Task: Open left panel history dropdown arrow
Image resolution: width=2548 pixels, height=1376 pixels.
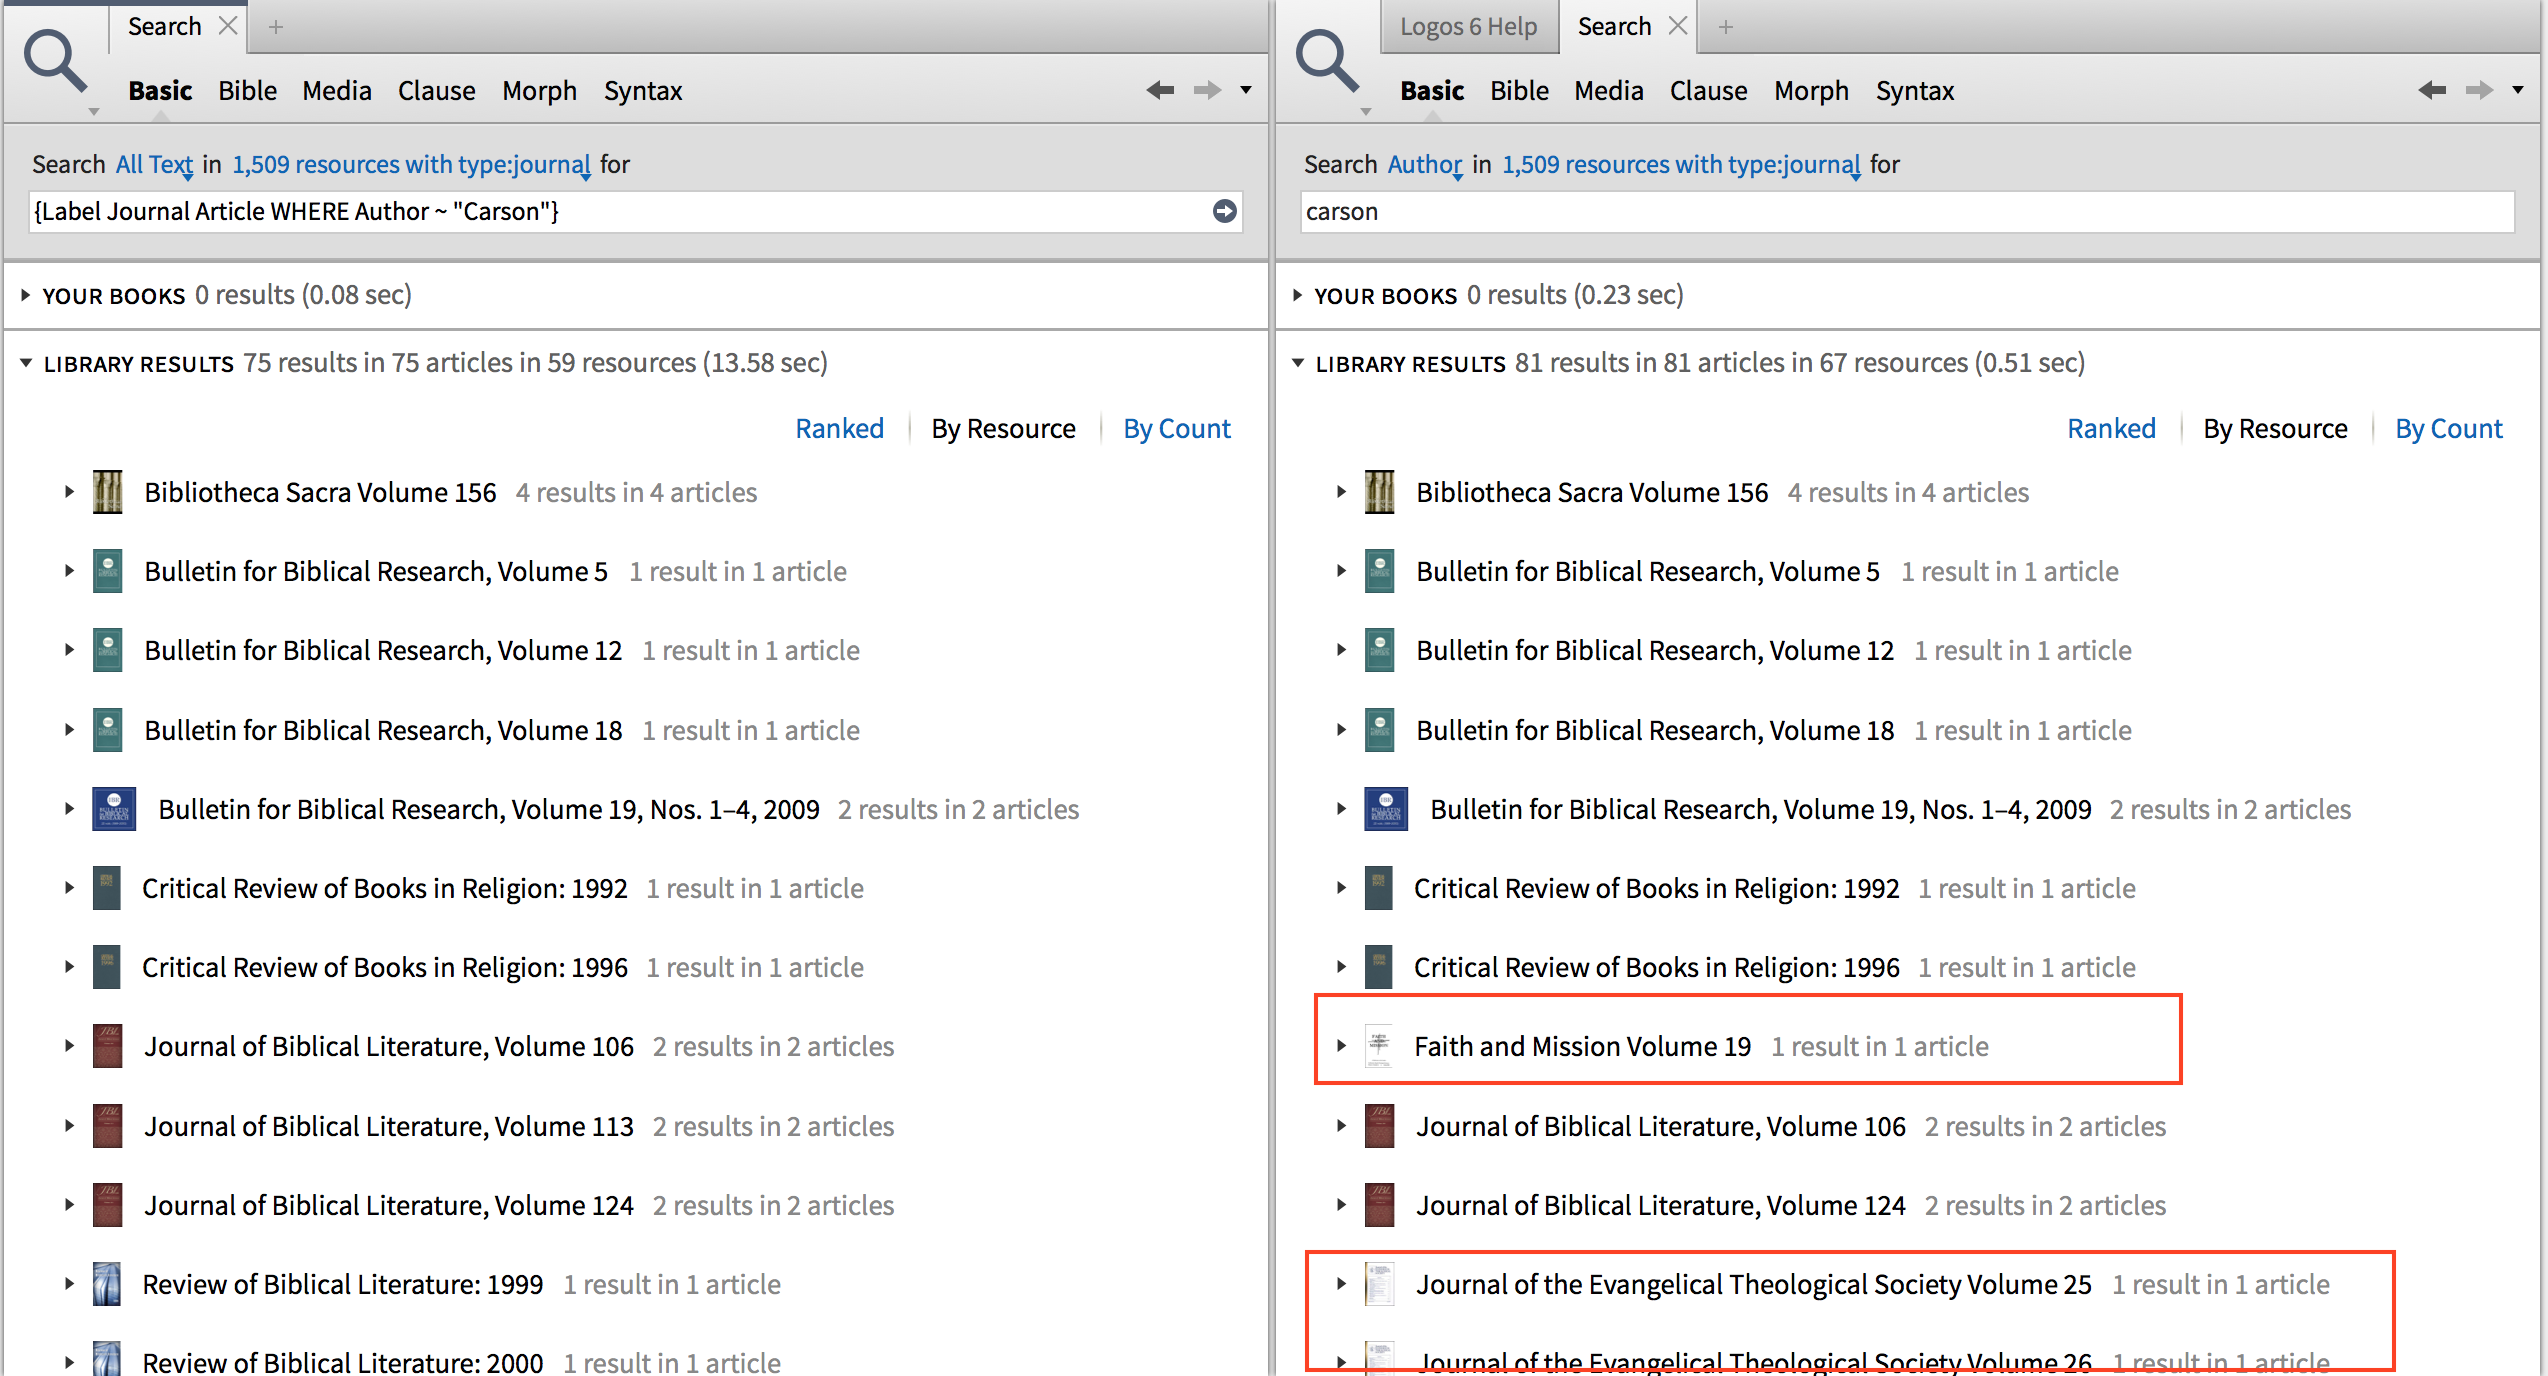Action: click(x=1246, y=90)
